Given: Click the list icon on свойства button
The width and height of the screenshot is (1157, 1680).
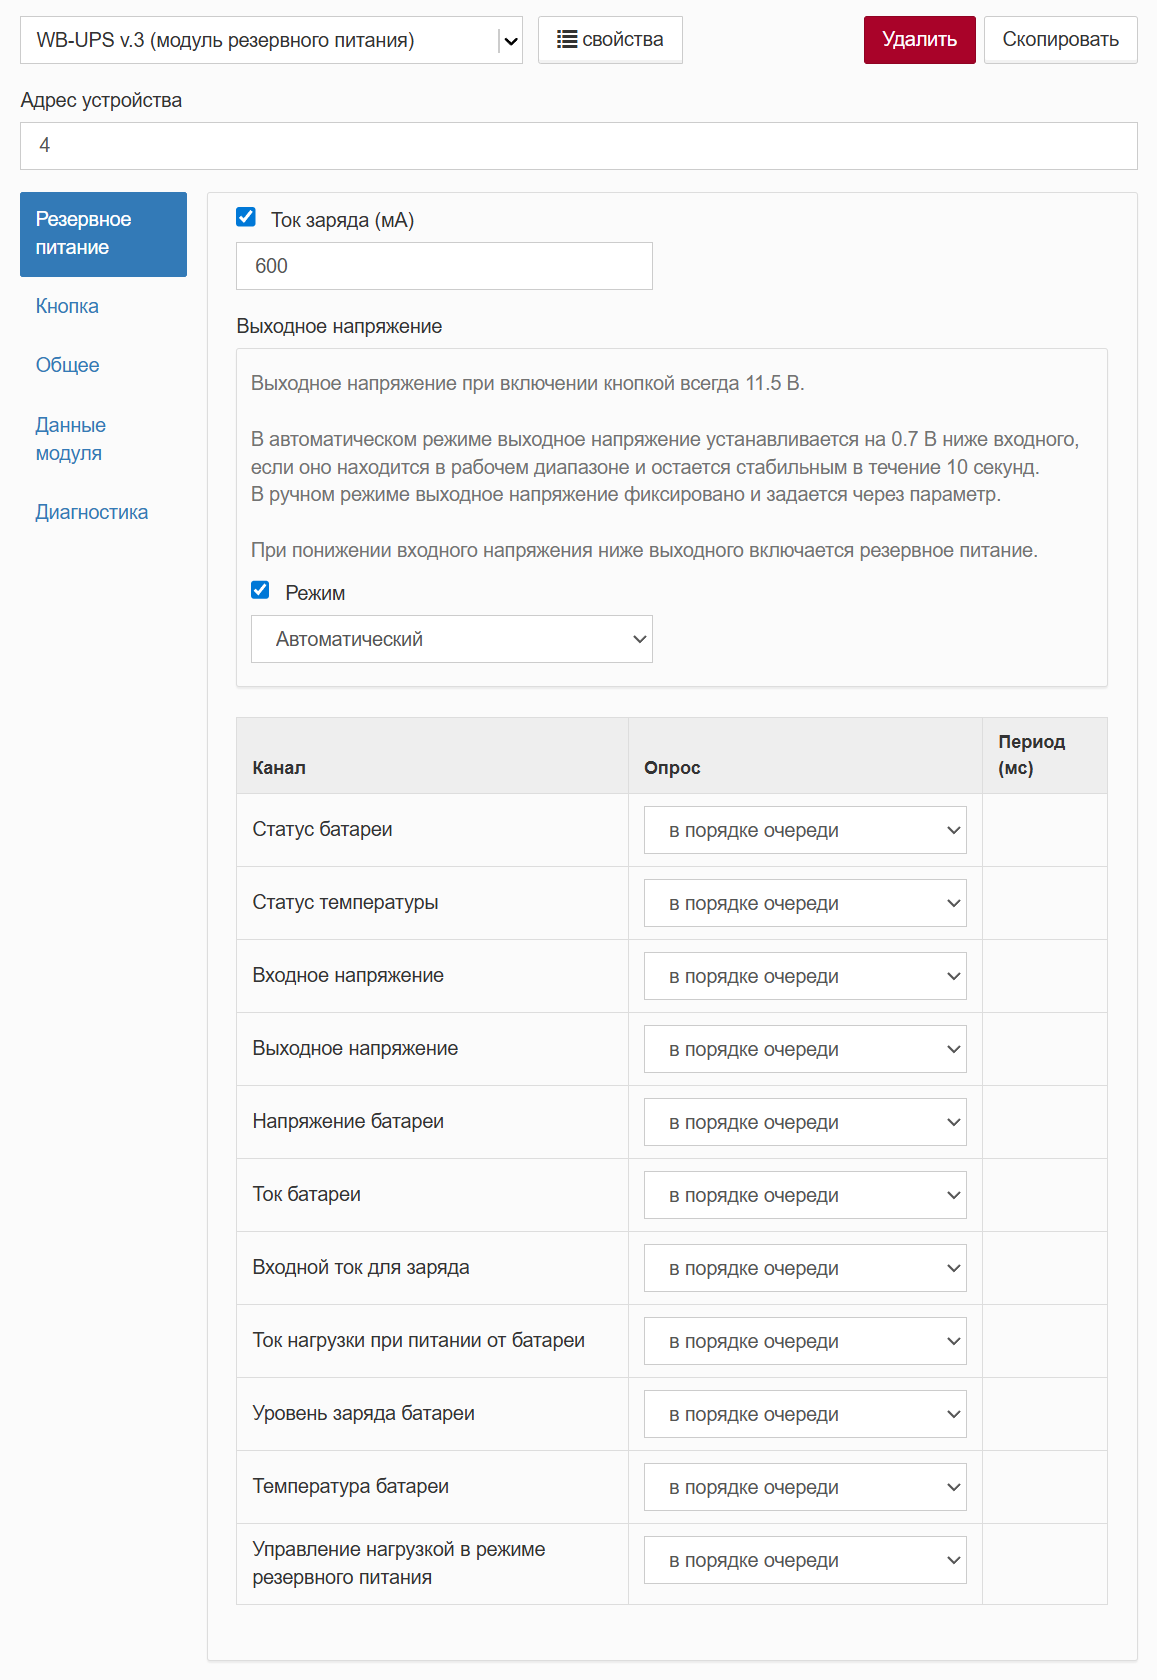Looking at the screenshot, I should 567,40.
